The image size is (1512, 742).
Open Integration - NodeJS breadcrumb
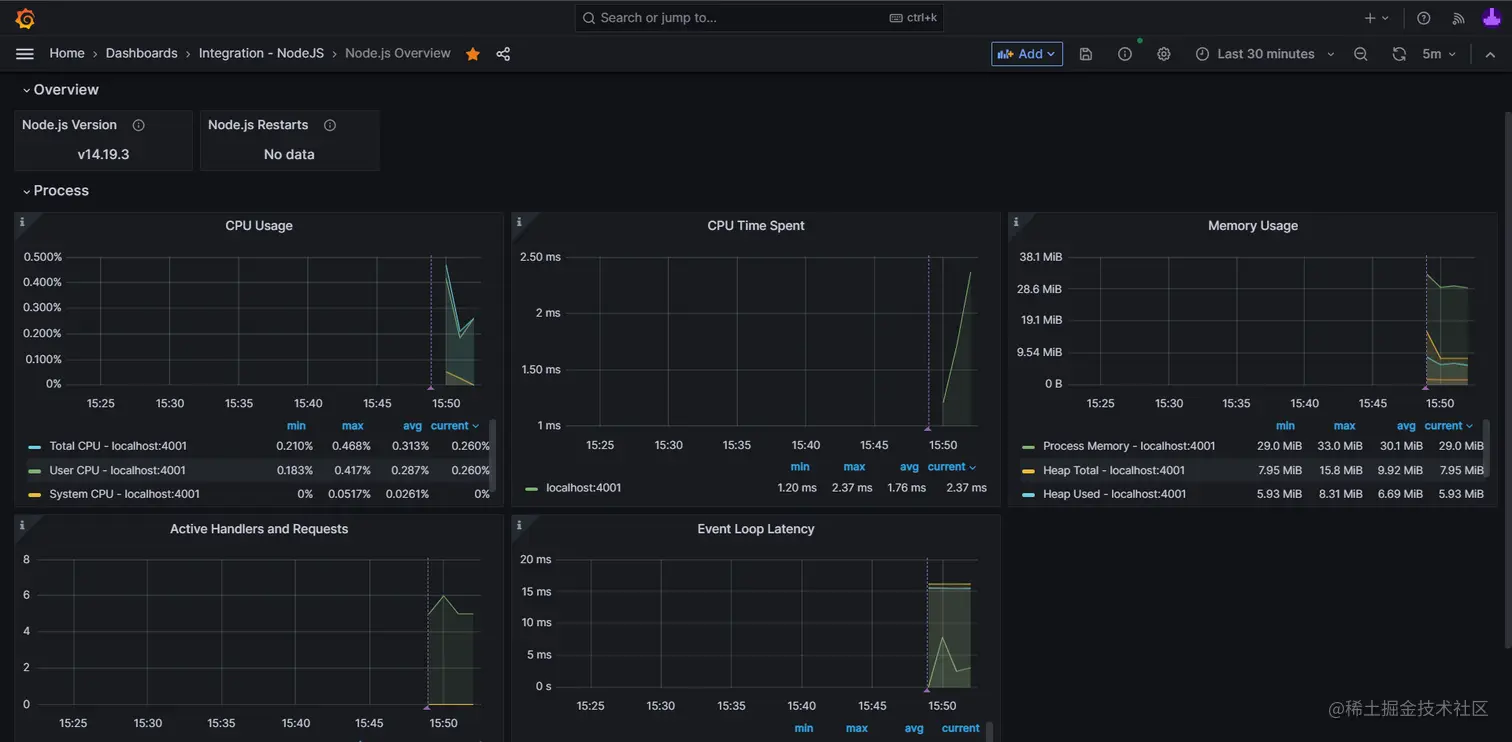coord(261,53)
